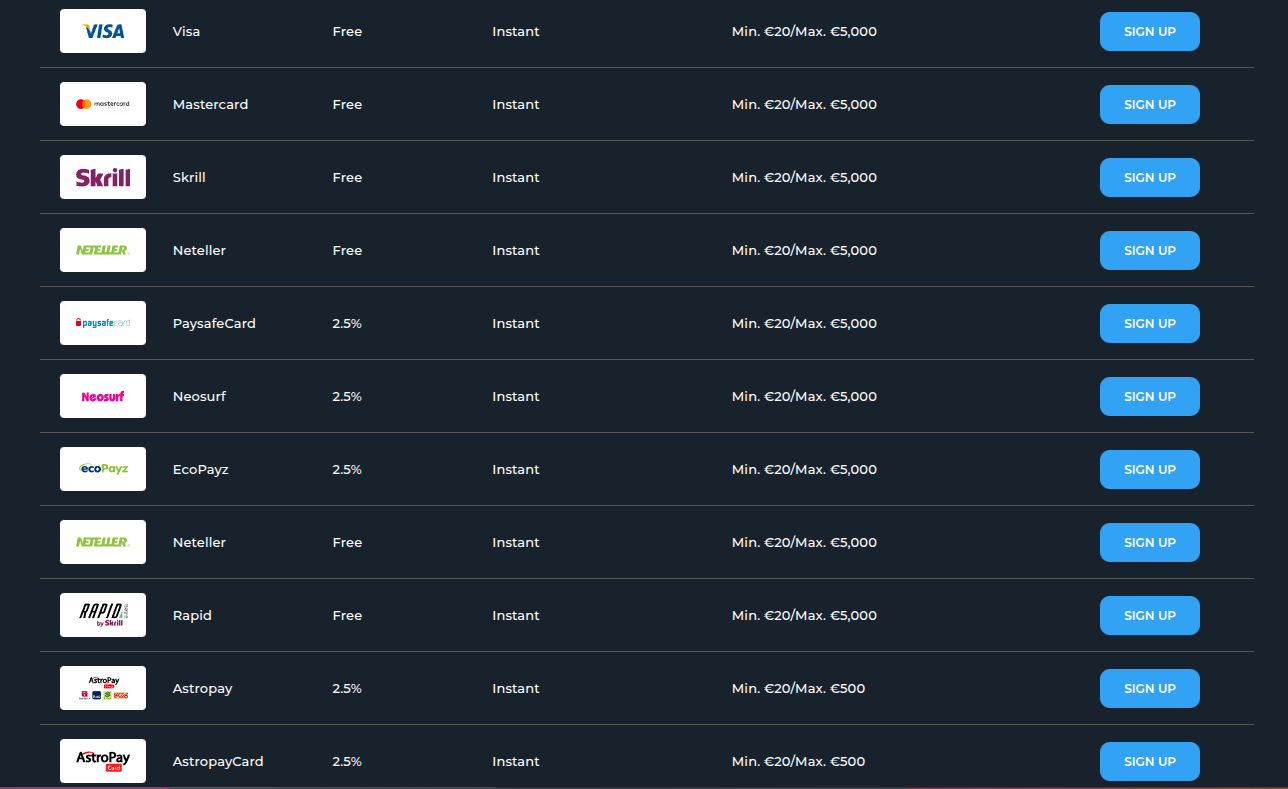Screen dimensions: 1288x789
Task: Click the ecoPayz logo
Action: (103, 469)
